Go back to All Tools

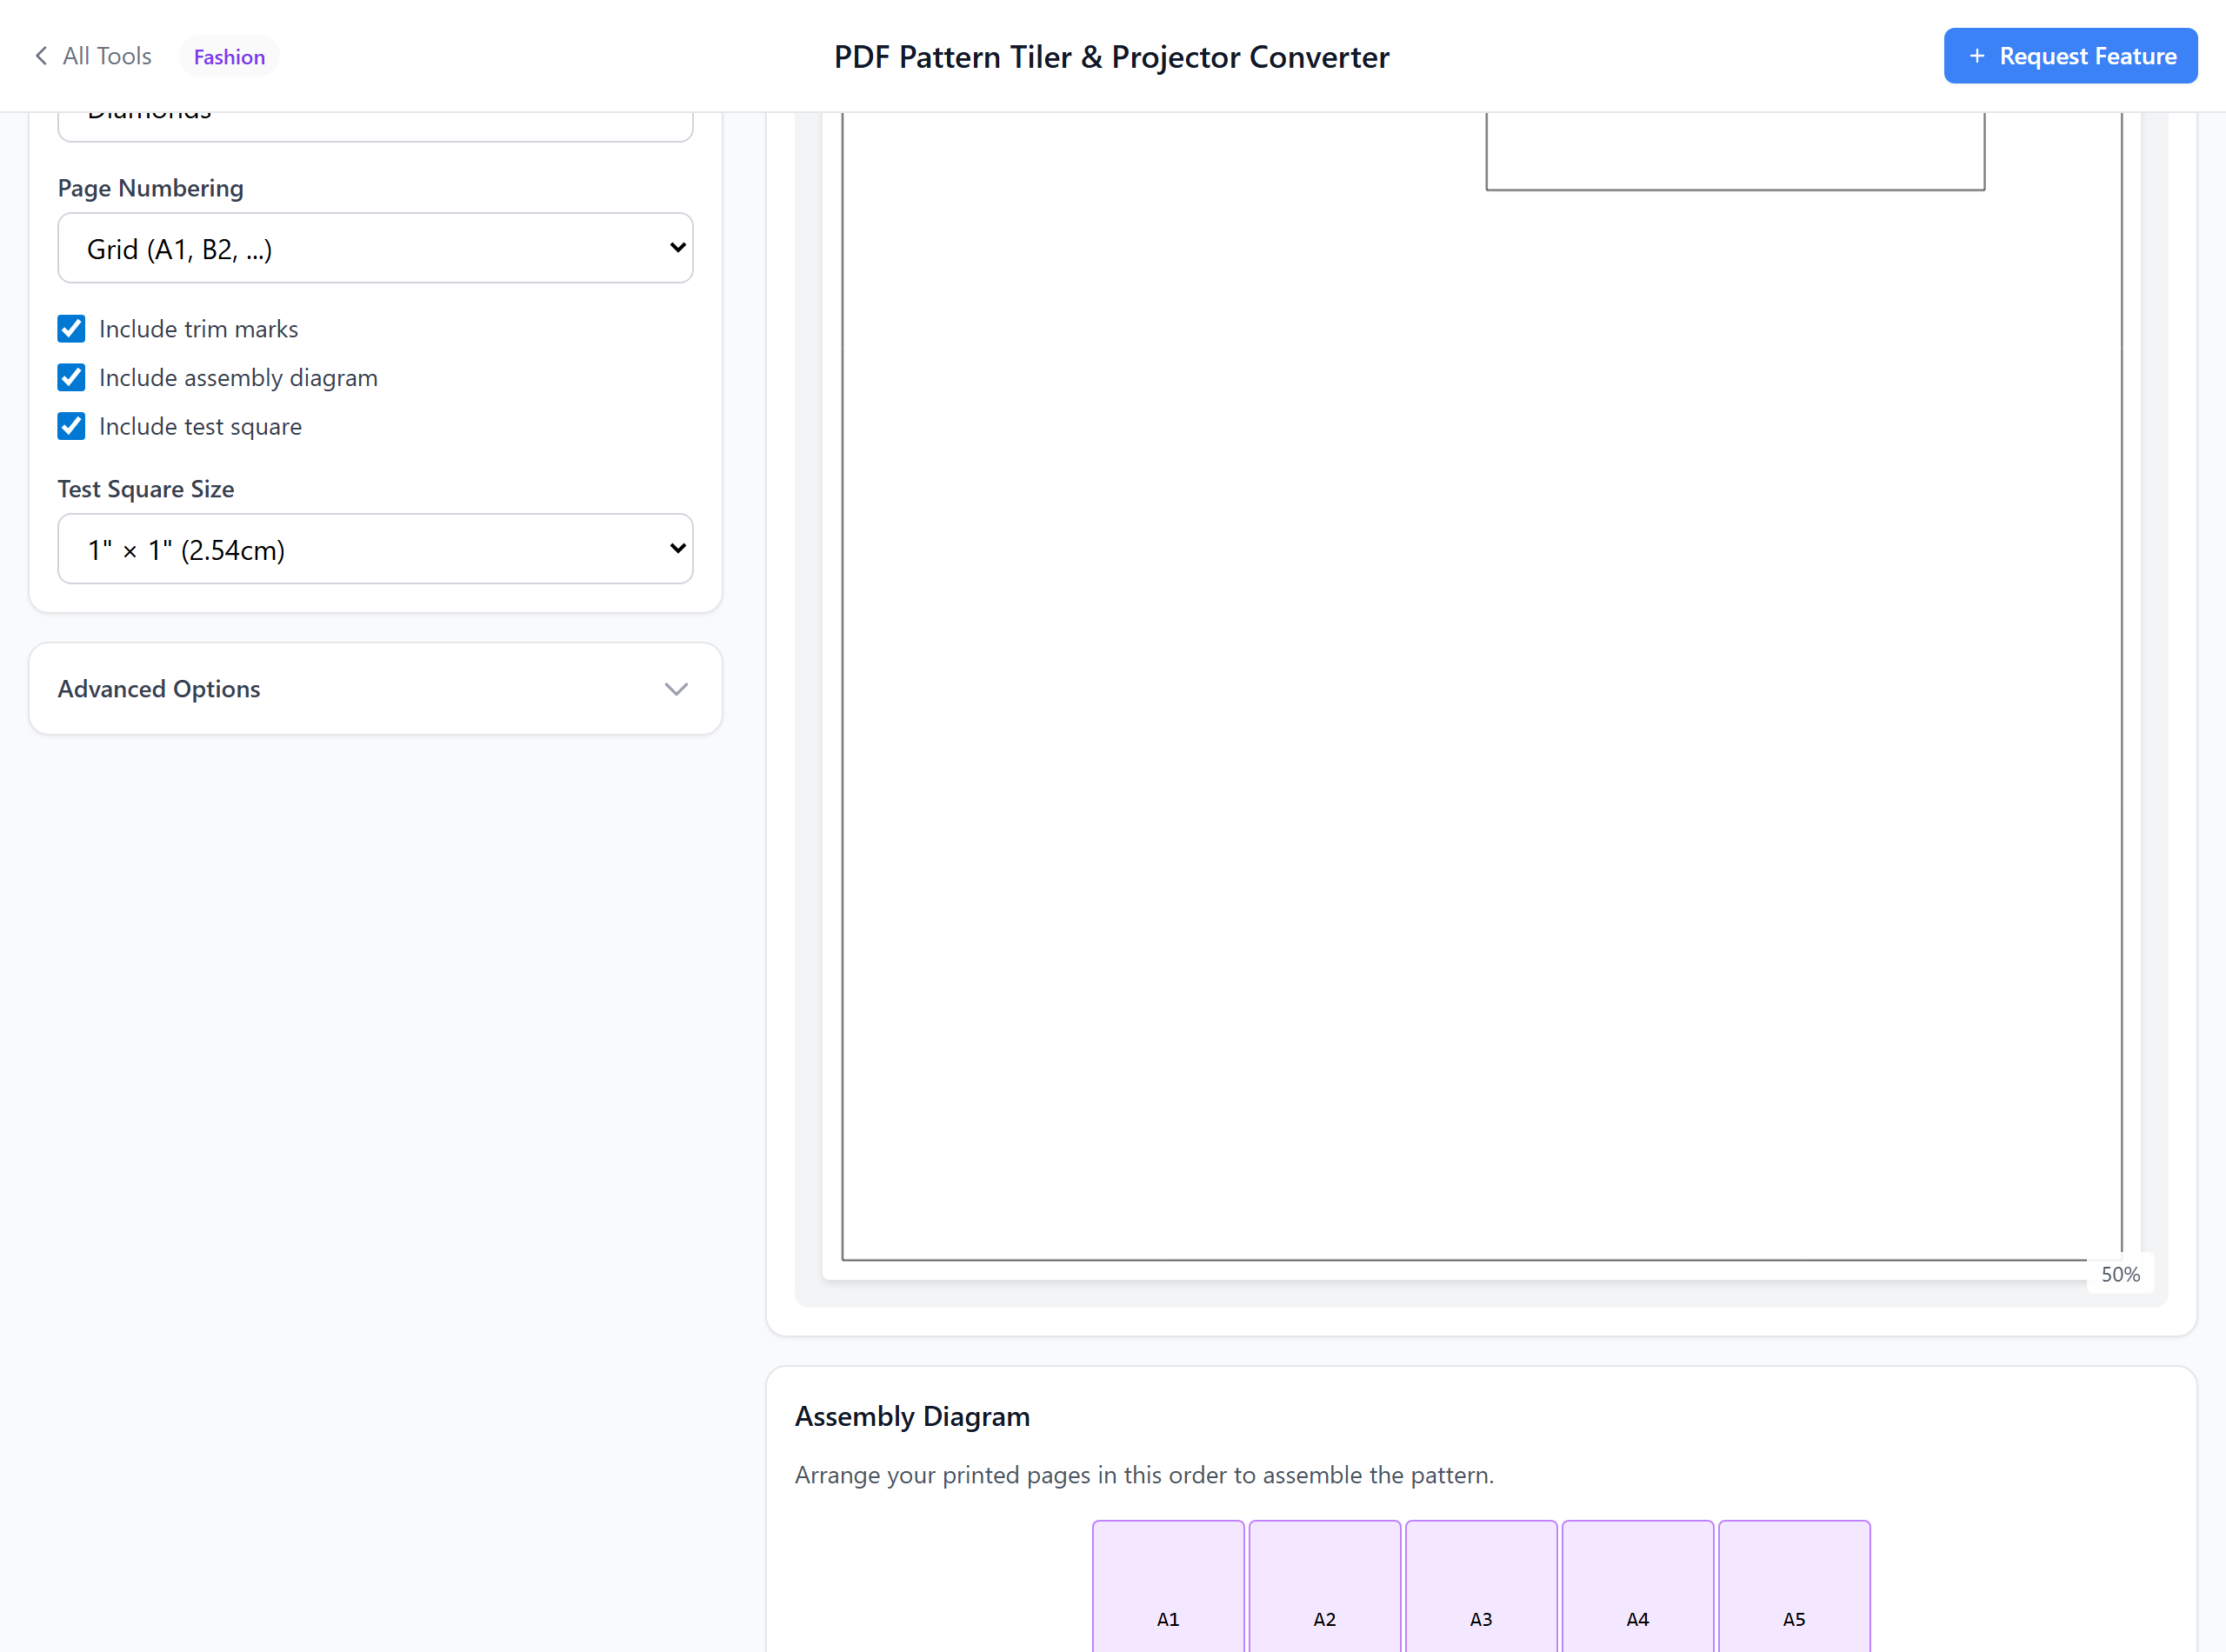(x=106, y=56)
